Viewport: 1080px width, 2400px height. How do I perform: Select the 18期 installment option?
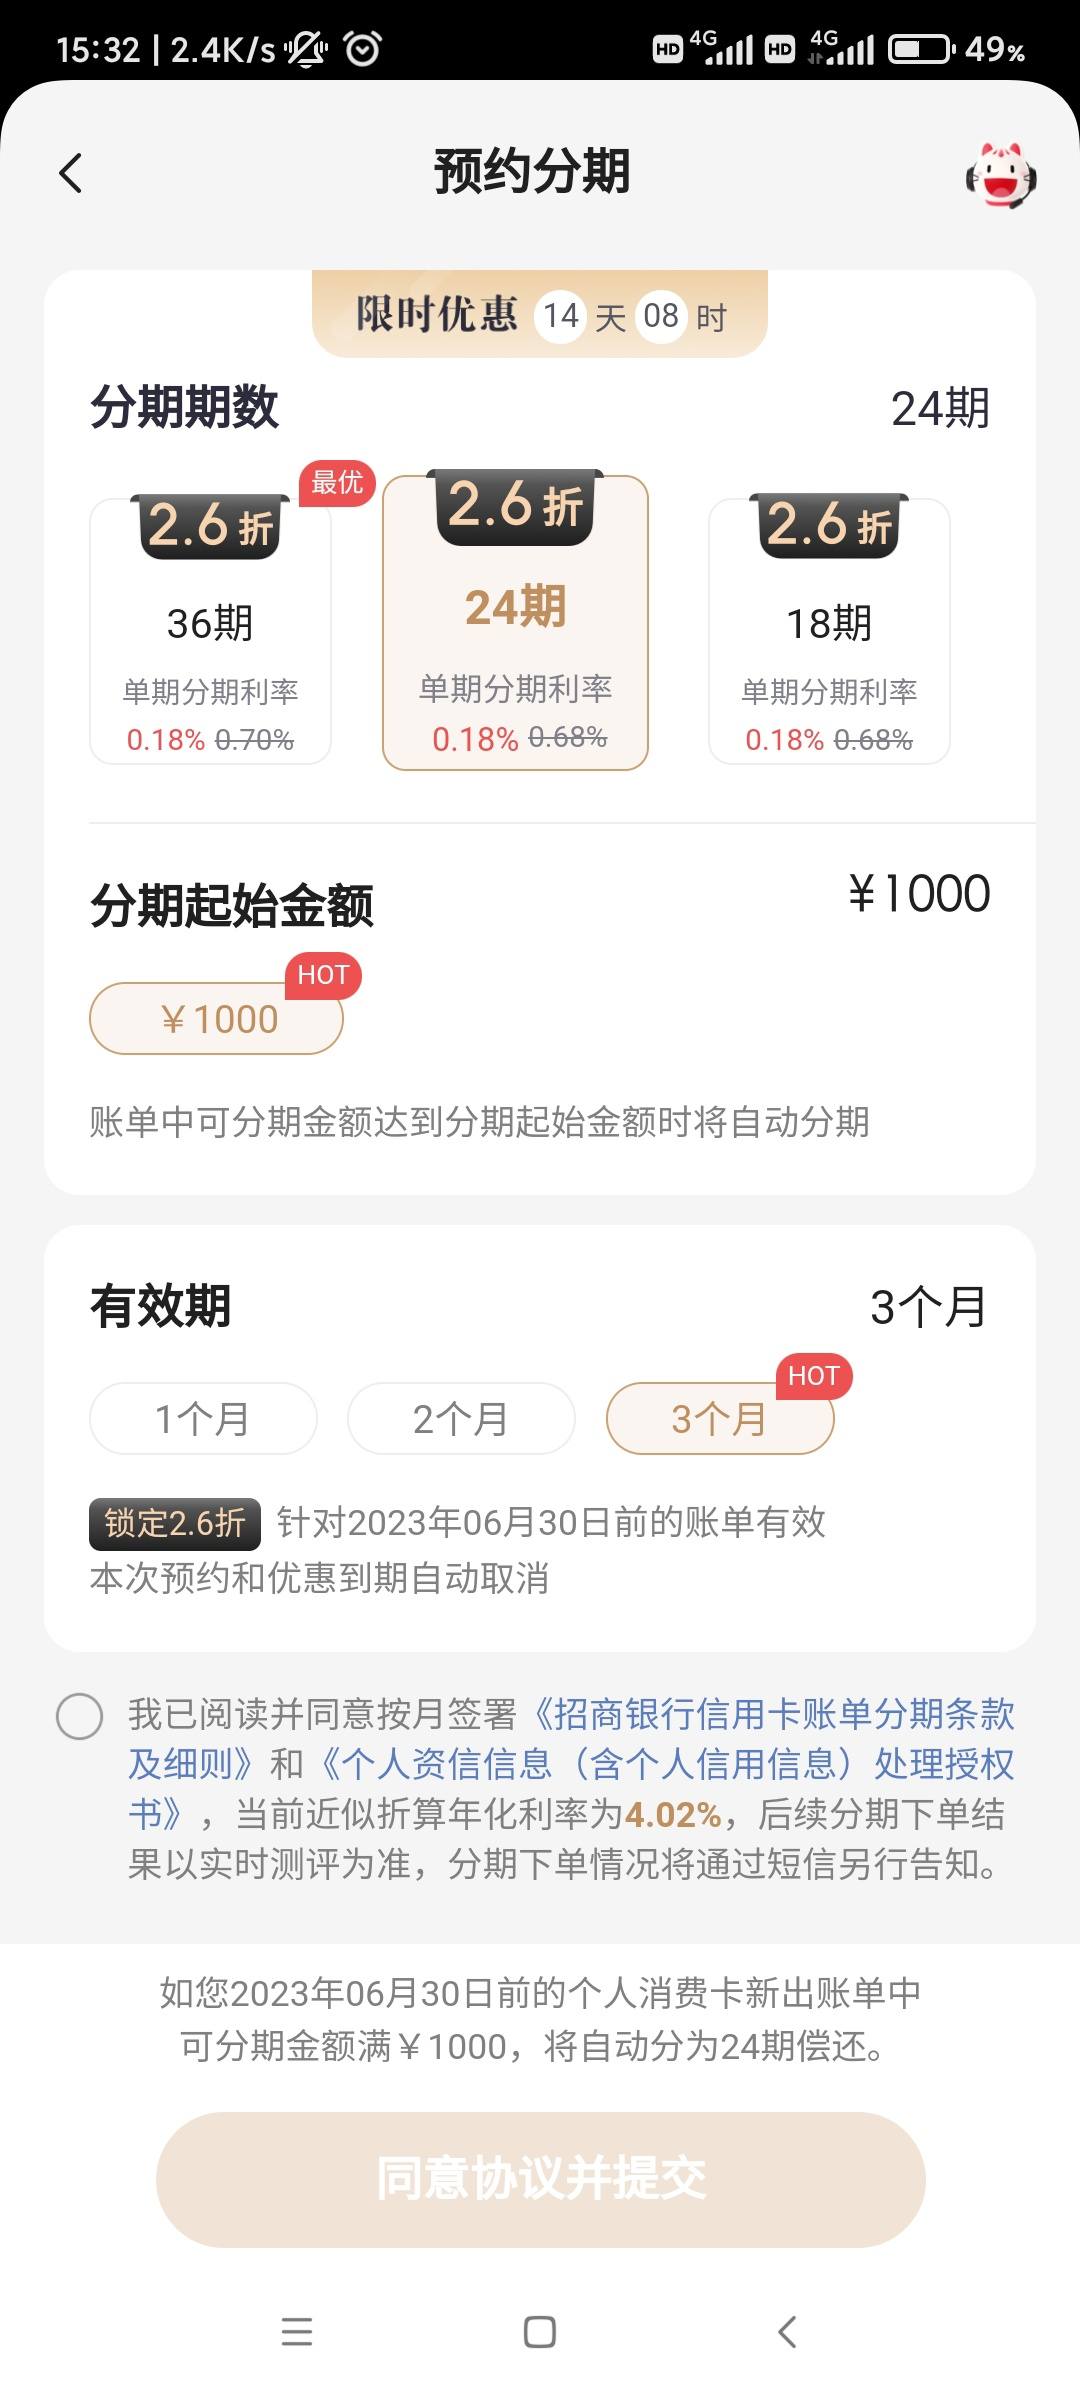829,630
